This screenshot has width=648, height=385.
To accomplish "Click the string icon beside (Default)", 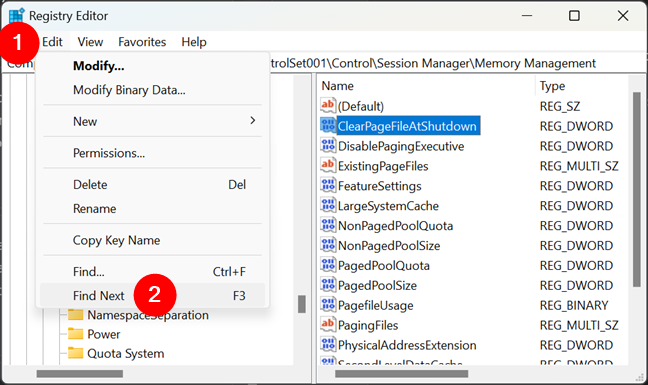I will [328, 106].
